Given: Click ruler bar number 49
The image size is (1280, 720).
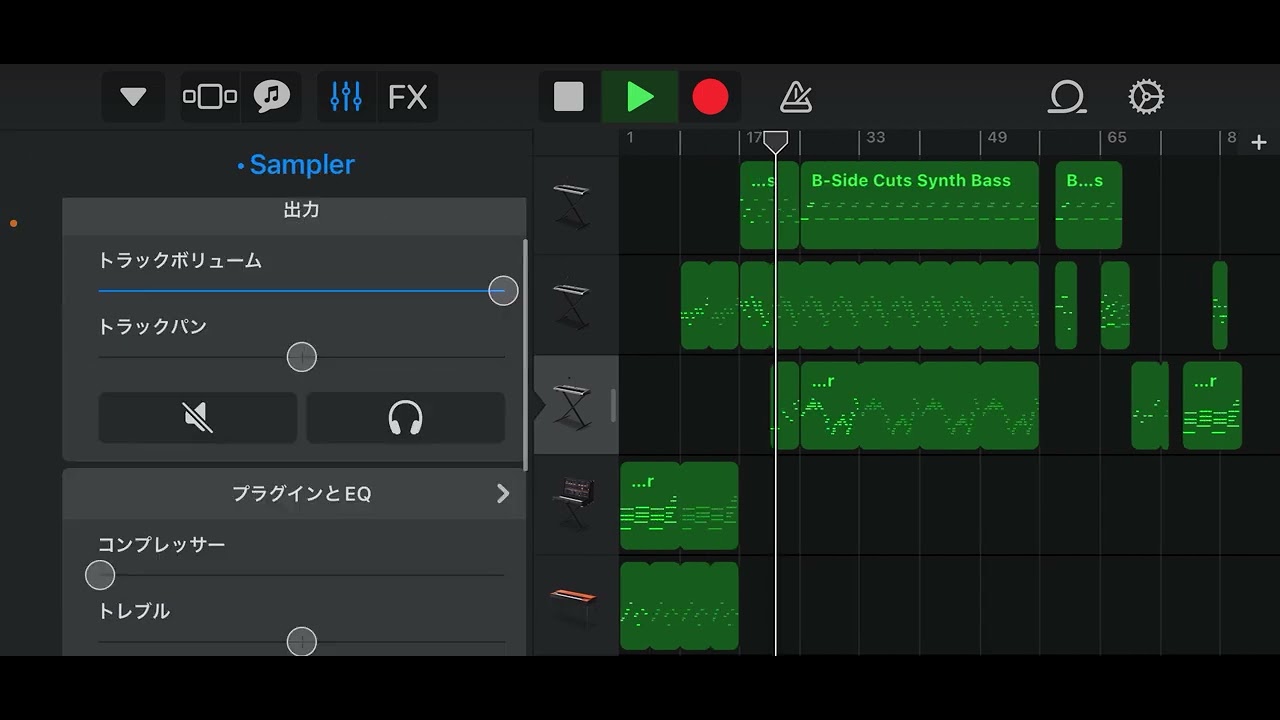Looking at the screenshot, I should point(997,137).
